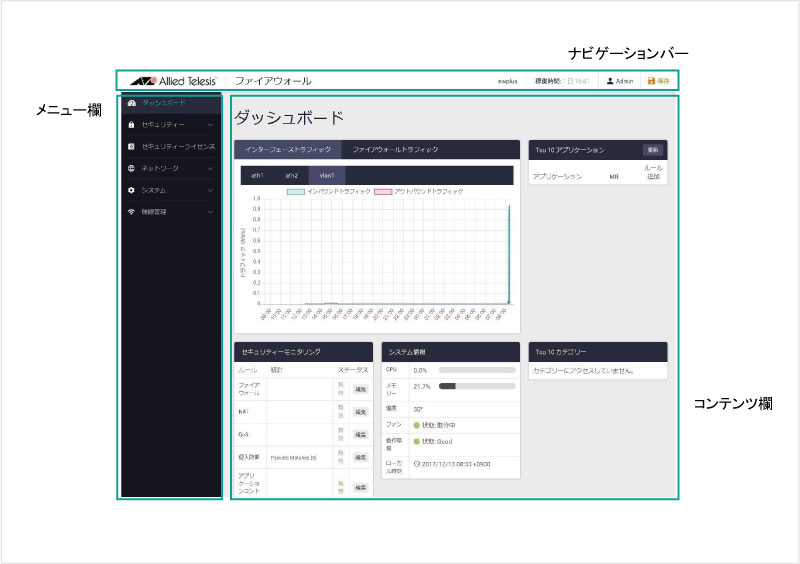Click the 30° temperature value
Image resolution: width=800 pixels, height=564 pixels.
tap(418, 409)
